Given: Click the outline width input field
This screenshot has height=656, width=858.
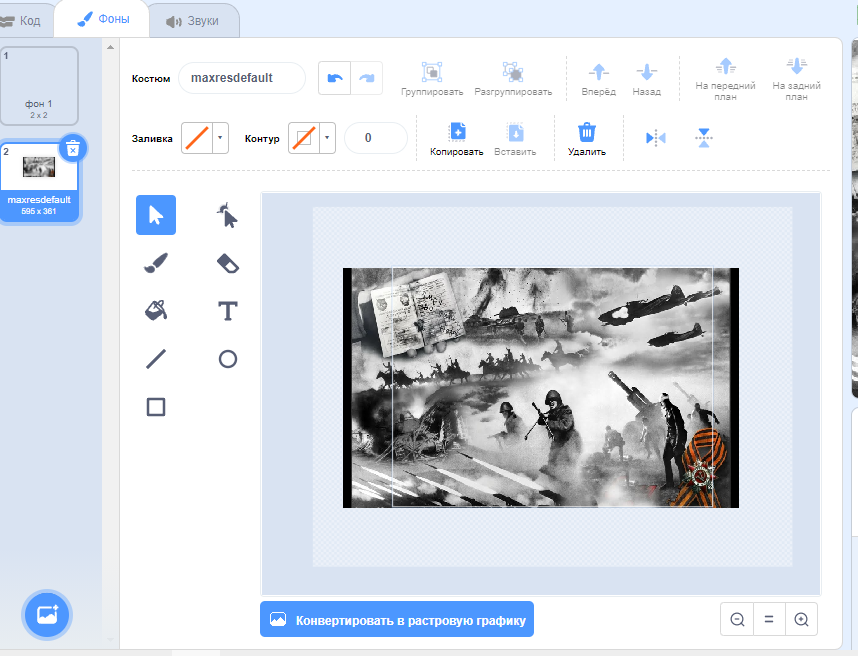Looking at the screenshot, I should click(375, 138).
